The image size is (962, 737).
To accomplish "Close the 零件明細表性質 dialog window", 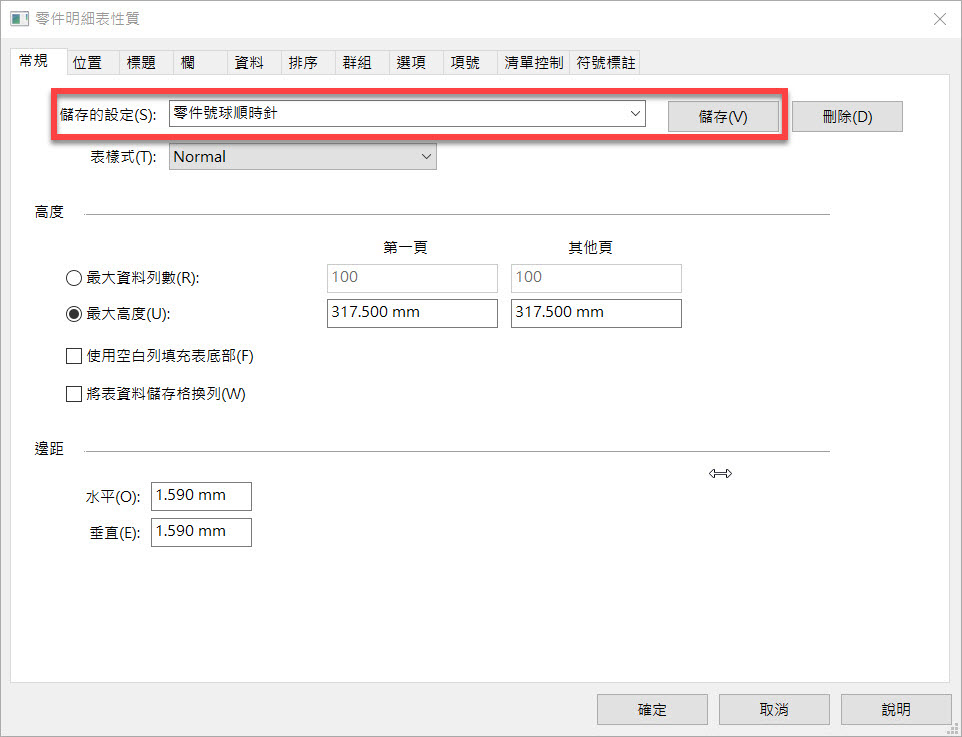I will pyautogui.click(x=939, y=19).
